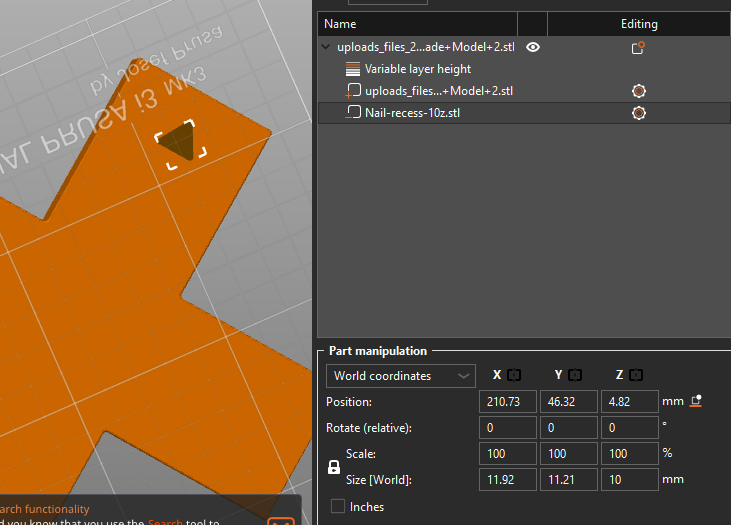731x525 pixels.
Task: Select the uploads_files...+Model+2.stl part row
Action: [524, 91]
